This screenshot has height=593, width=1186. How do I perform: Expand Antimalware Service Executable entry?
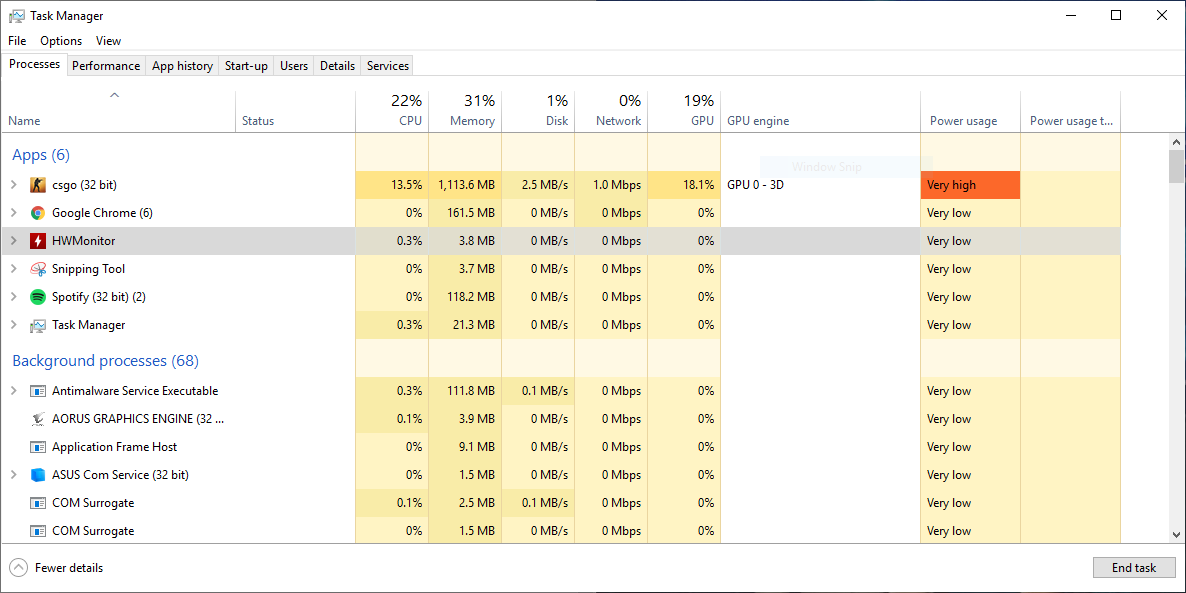[x=14, y=391]
